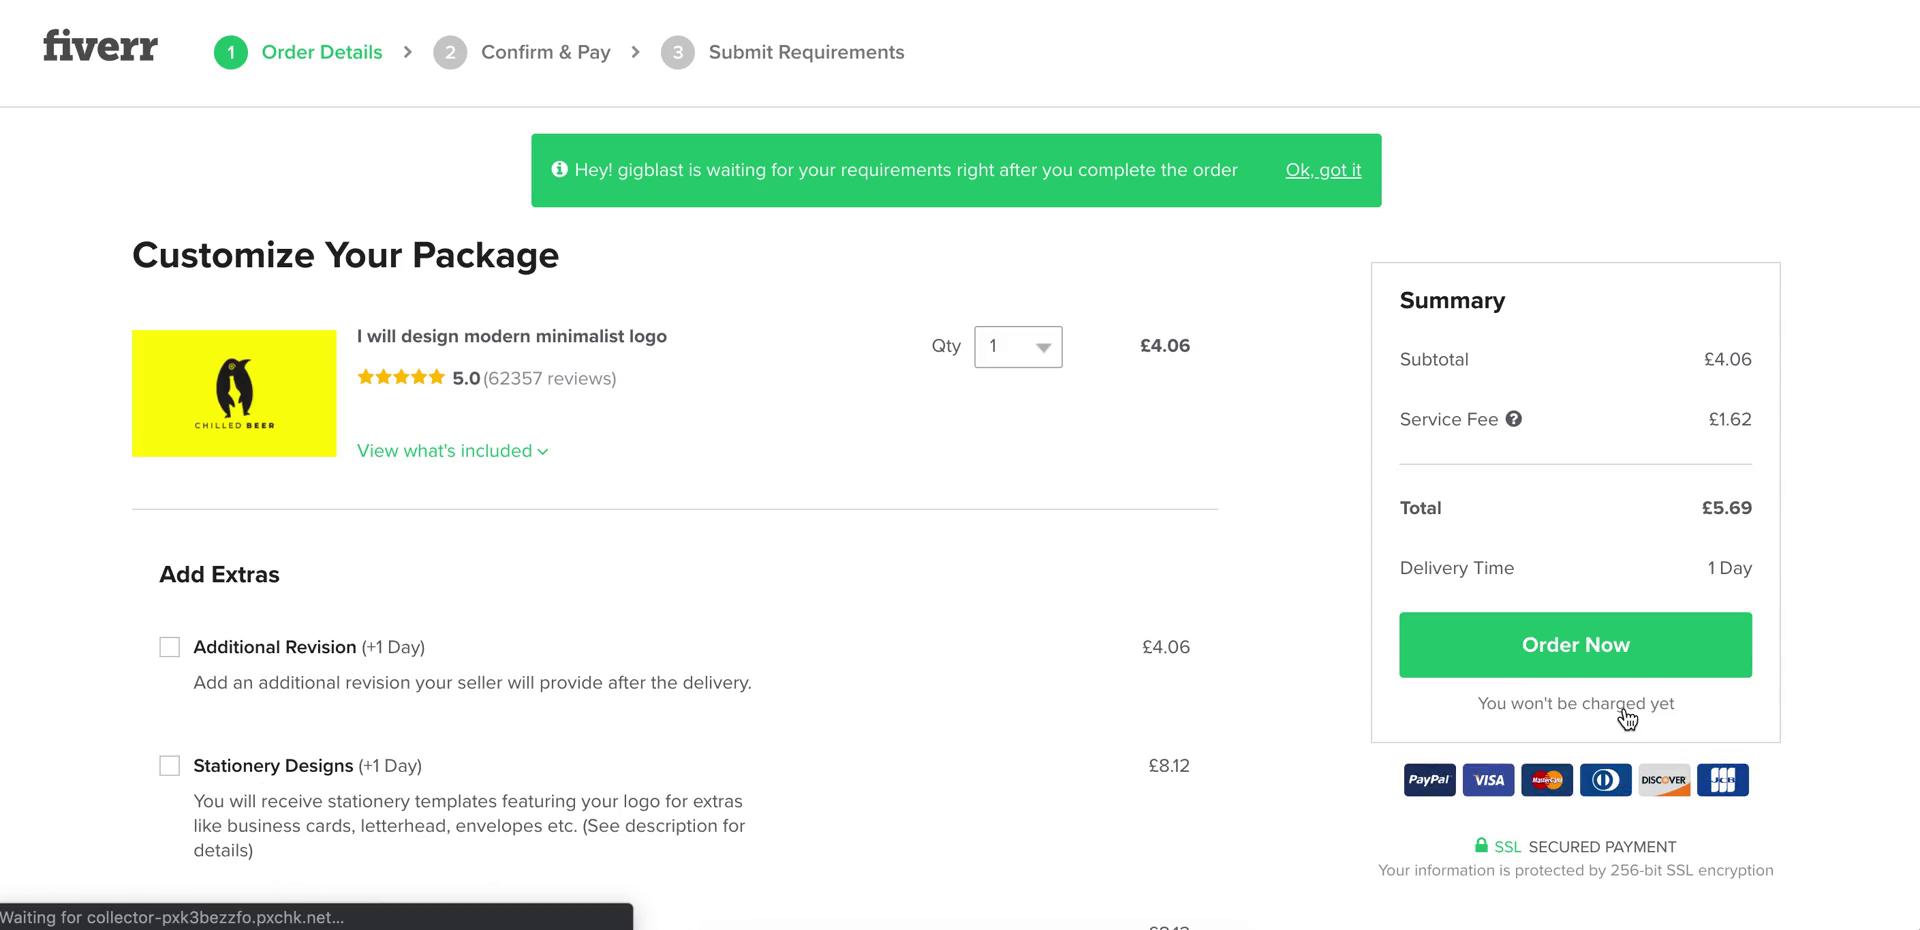Click the Order Now button
1920x930 pixels.
point(1575,644)
